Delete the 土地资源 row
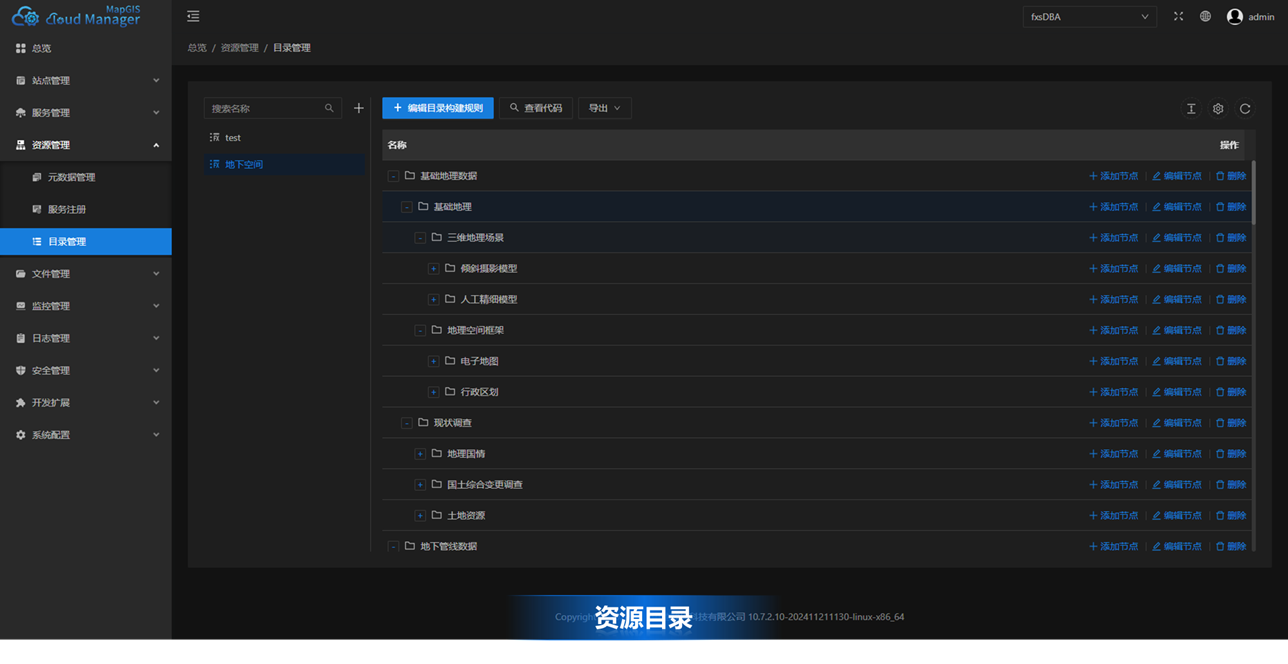1288x664 pixels. click(x=1231, y=516)
